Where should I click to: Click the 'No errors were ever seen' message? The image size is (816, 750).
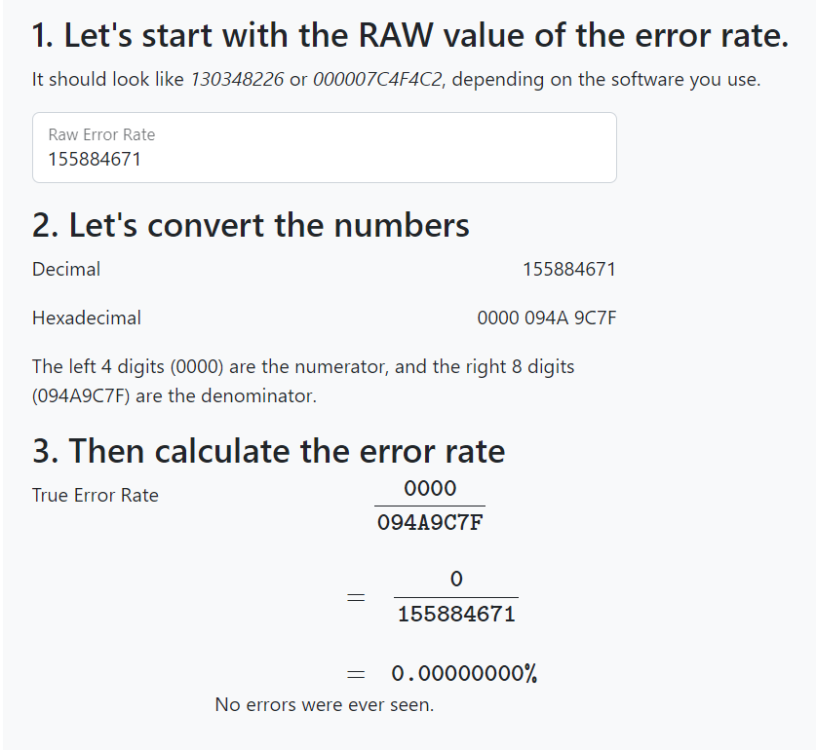point(324,705)
